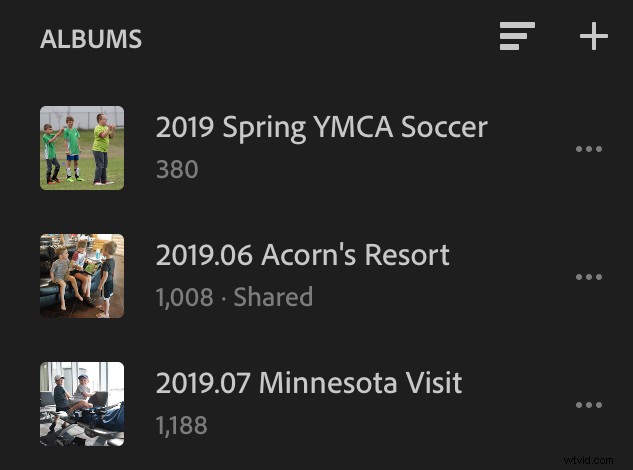Click the Acorn's Resort album thumbnail
Image resolution: width=633 pixels, height=470 pixels.
pyautogui.click(x=82, y=276)
